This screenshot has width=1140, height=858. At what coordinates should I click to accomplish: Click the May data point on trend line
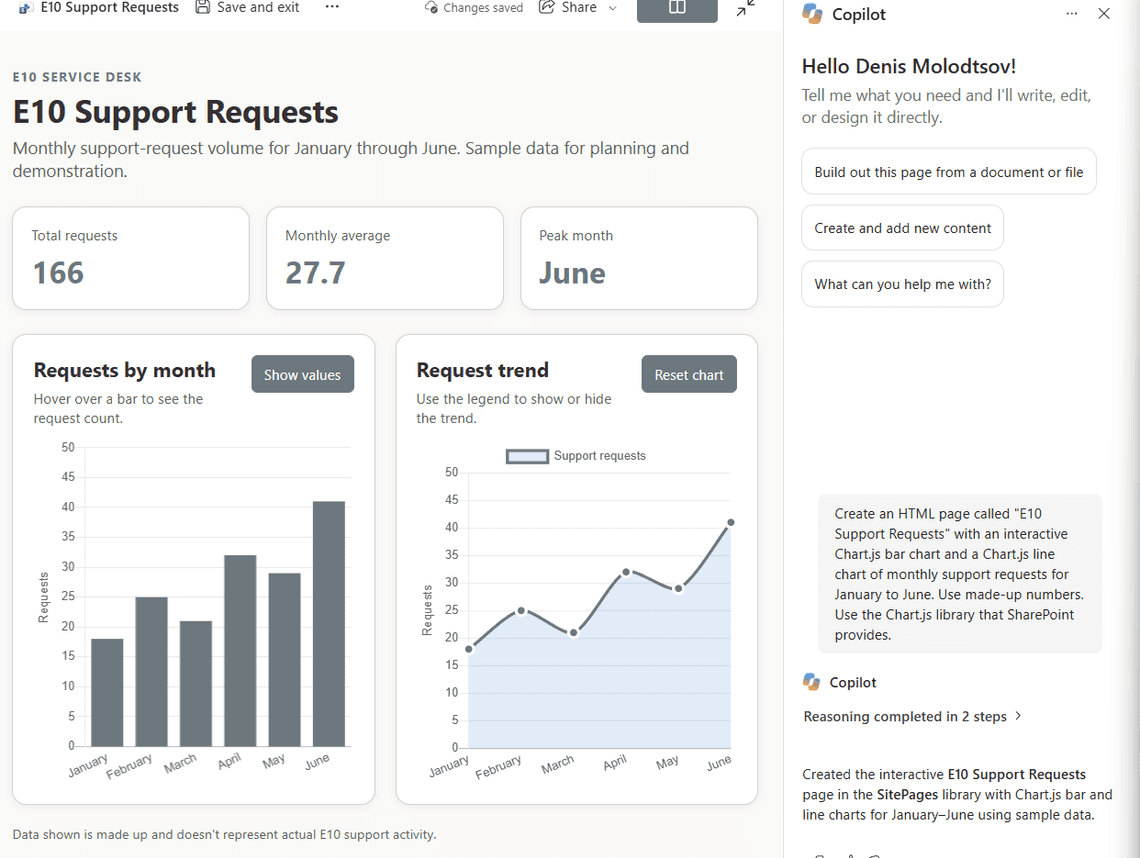pyautogui.click(x=678, y=588)
